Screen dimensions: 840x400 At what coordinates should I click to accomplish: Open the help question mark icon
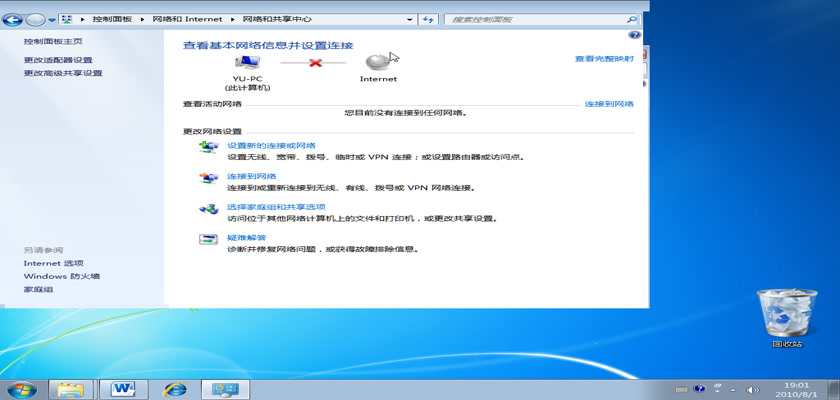634,35
